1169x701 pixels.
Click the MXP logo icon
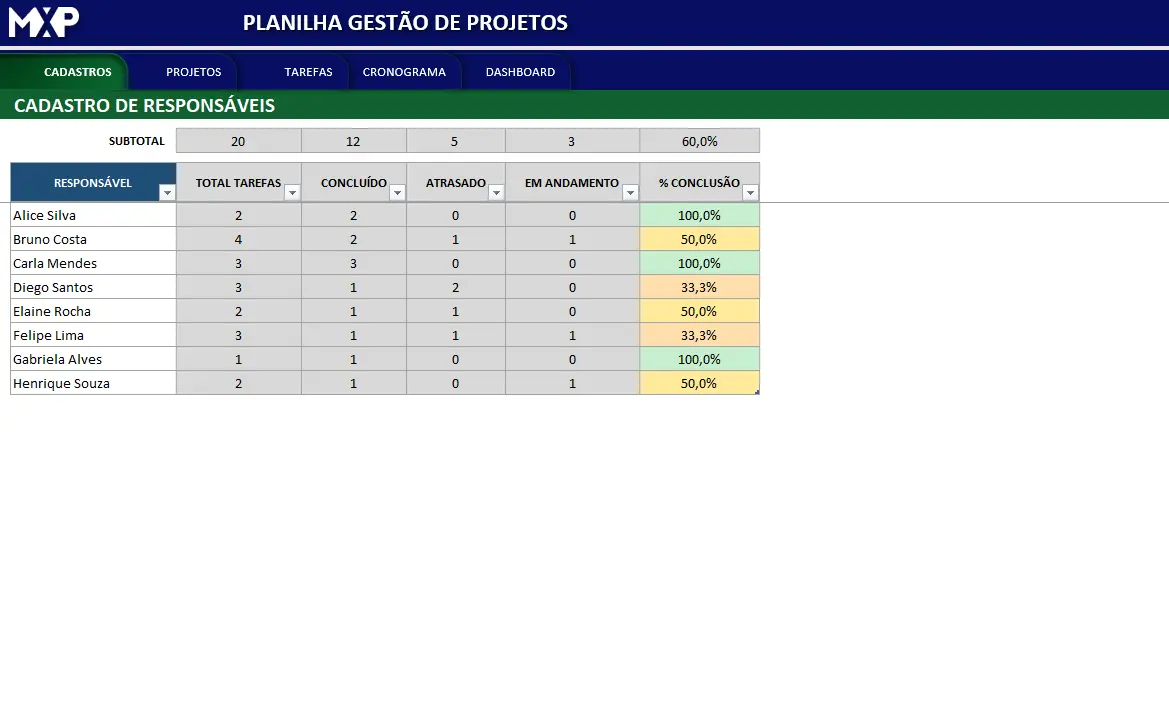[43, 22]
